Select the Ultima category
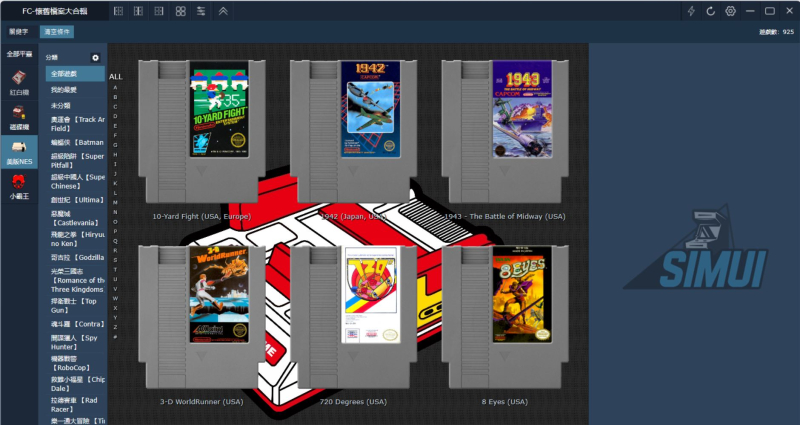800x425 pixels. [x=77, y=200]
